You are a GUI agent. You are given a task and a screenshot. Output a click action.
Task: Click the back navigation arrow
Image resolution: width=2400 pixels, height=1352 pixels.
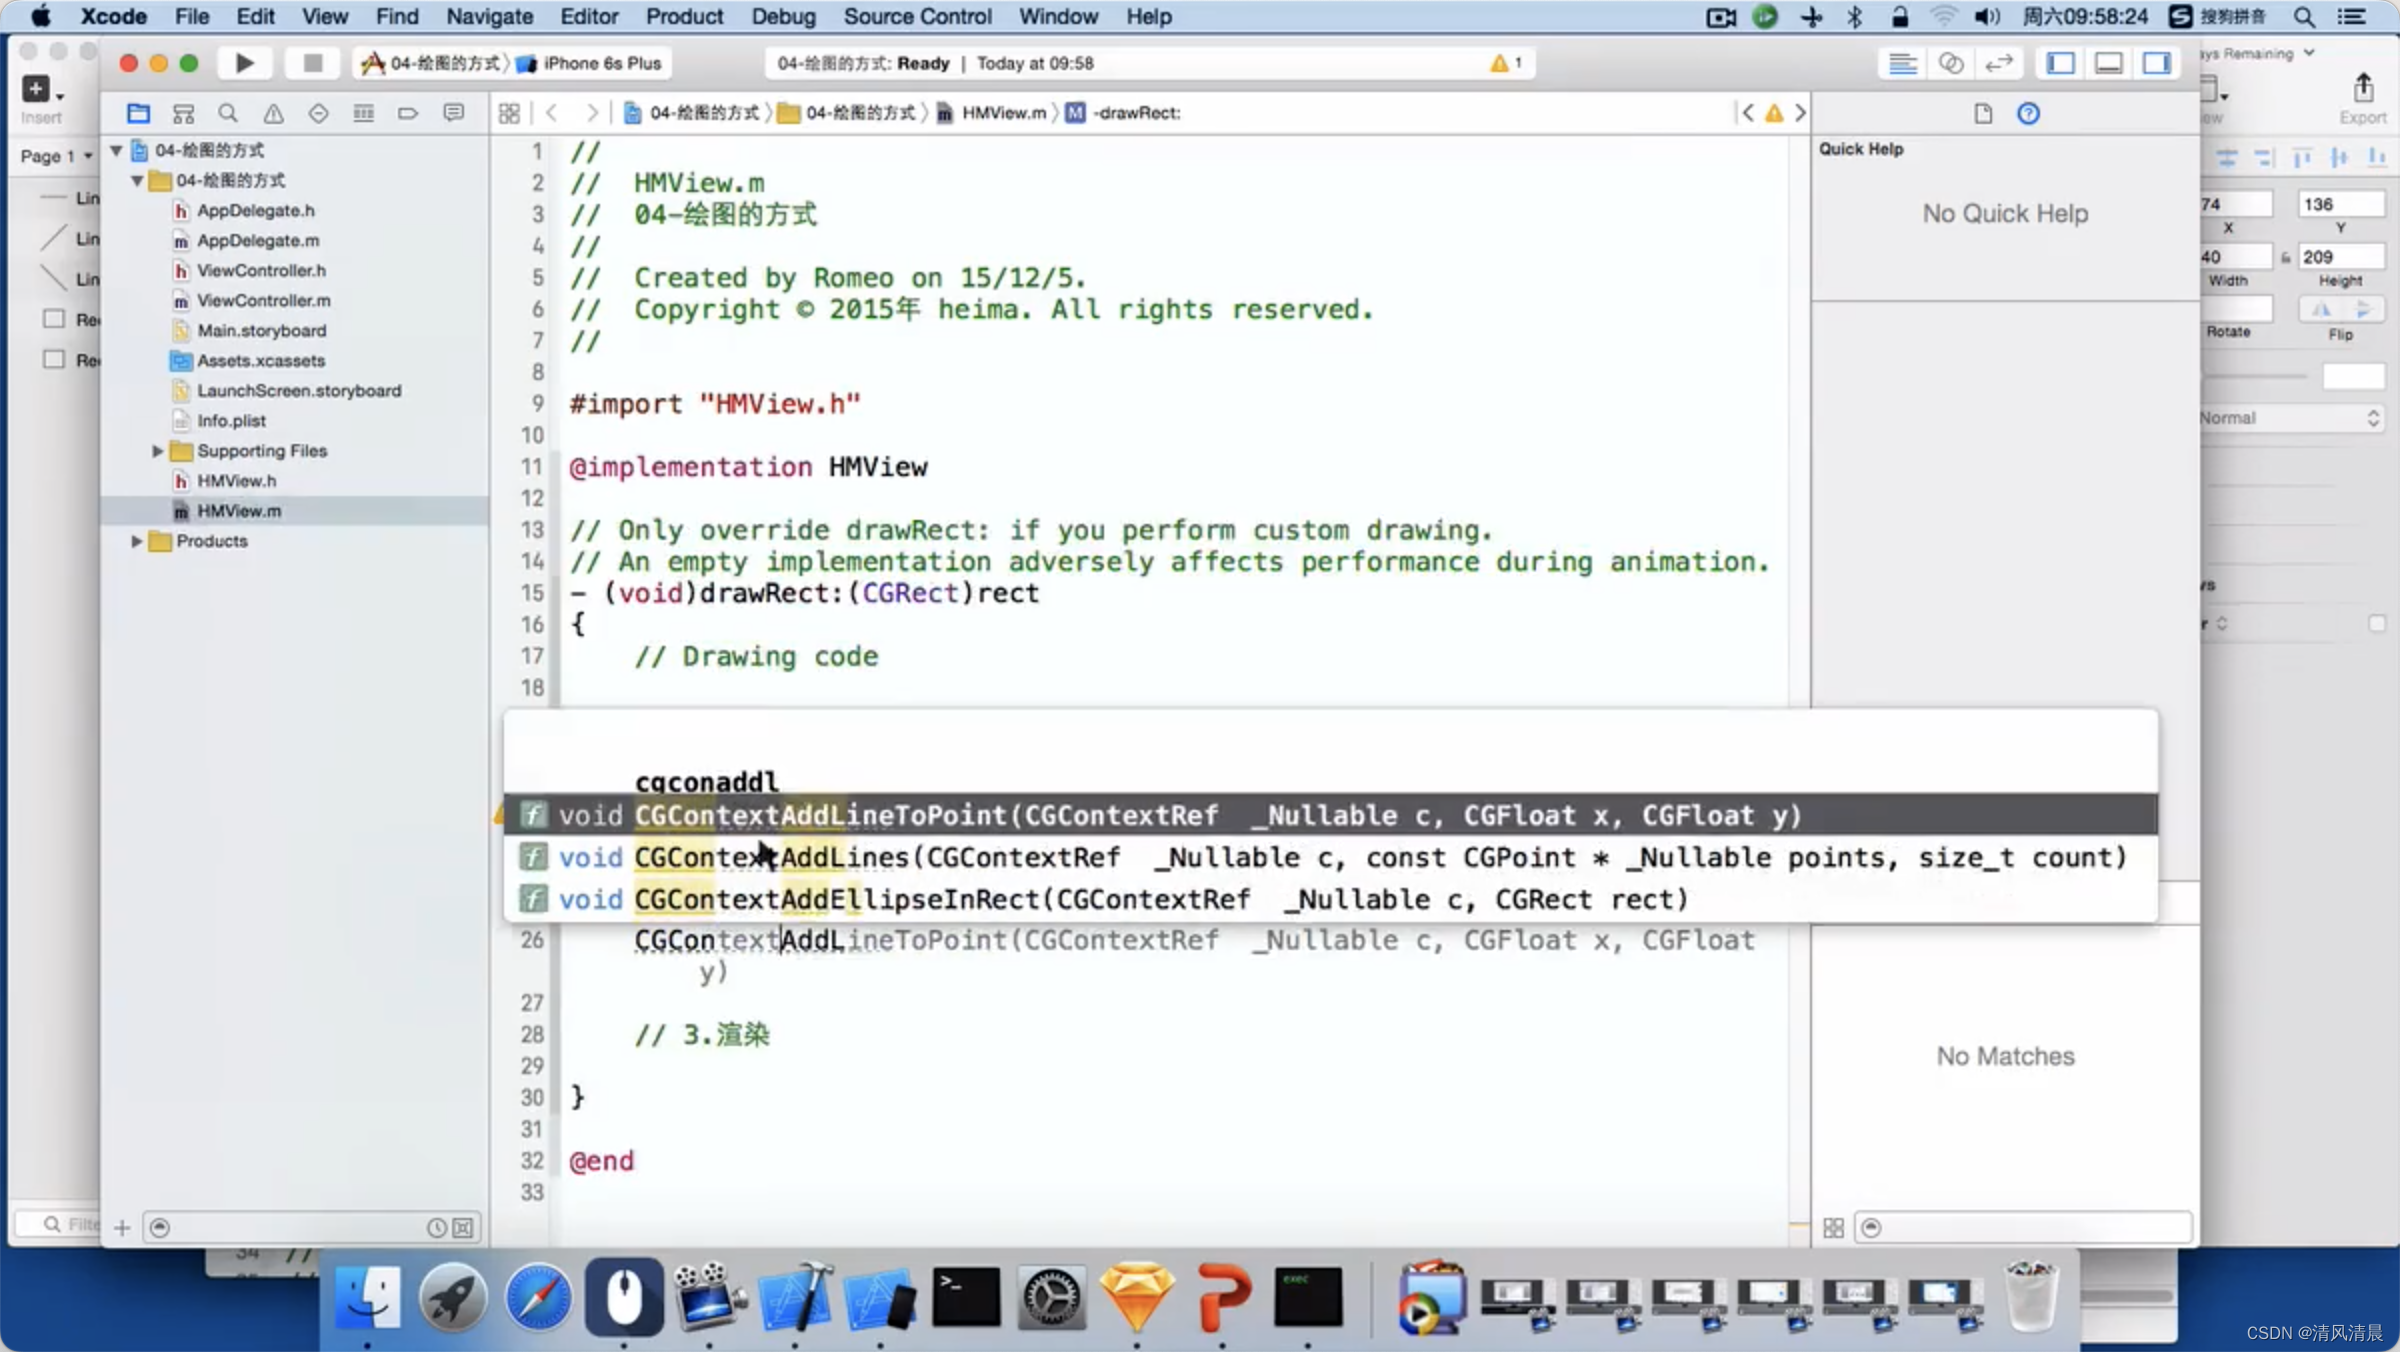point(552,112)
